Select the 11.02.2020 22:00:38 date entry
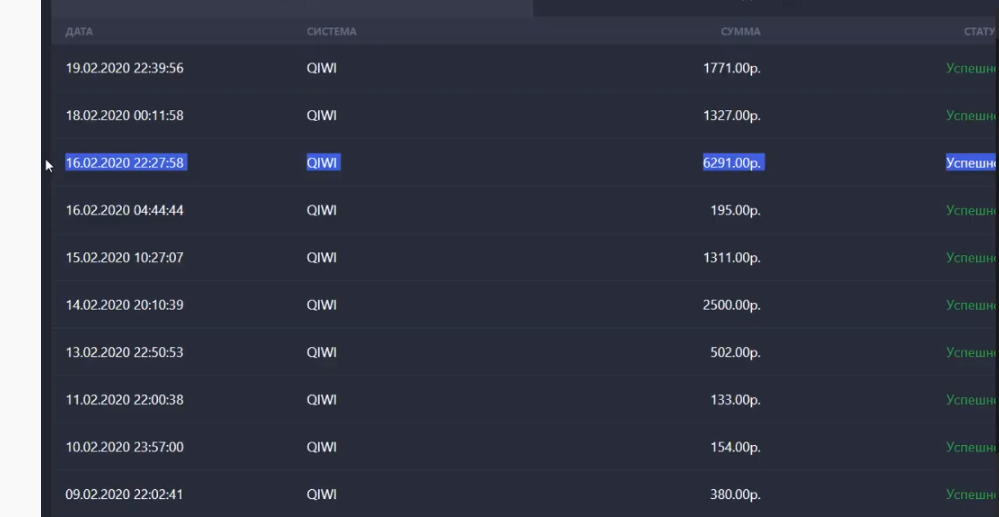The height and width of the screenshot is (517, 999). (x=124, y=400)
